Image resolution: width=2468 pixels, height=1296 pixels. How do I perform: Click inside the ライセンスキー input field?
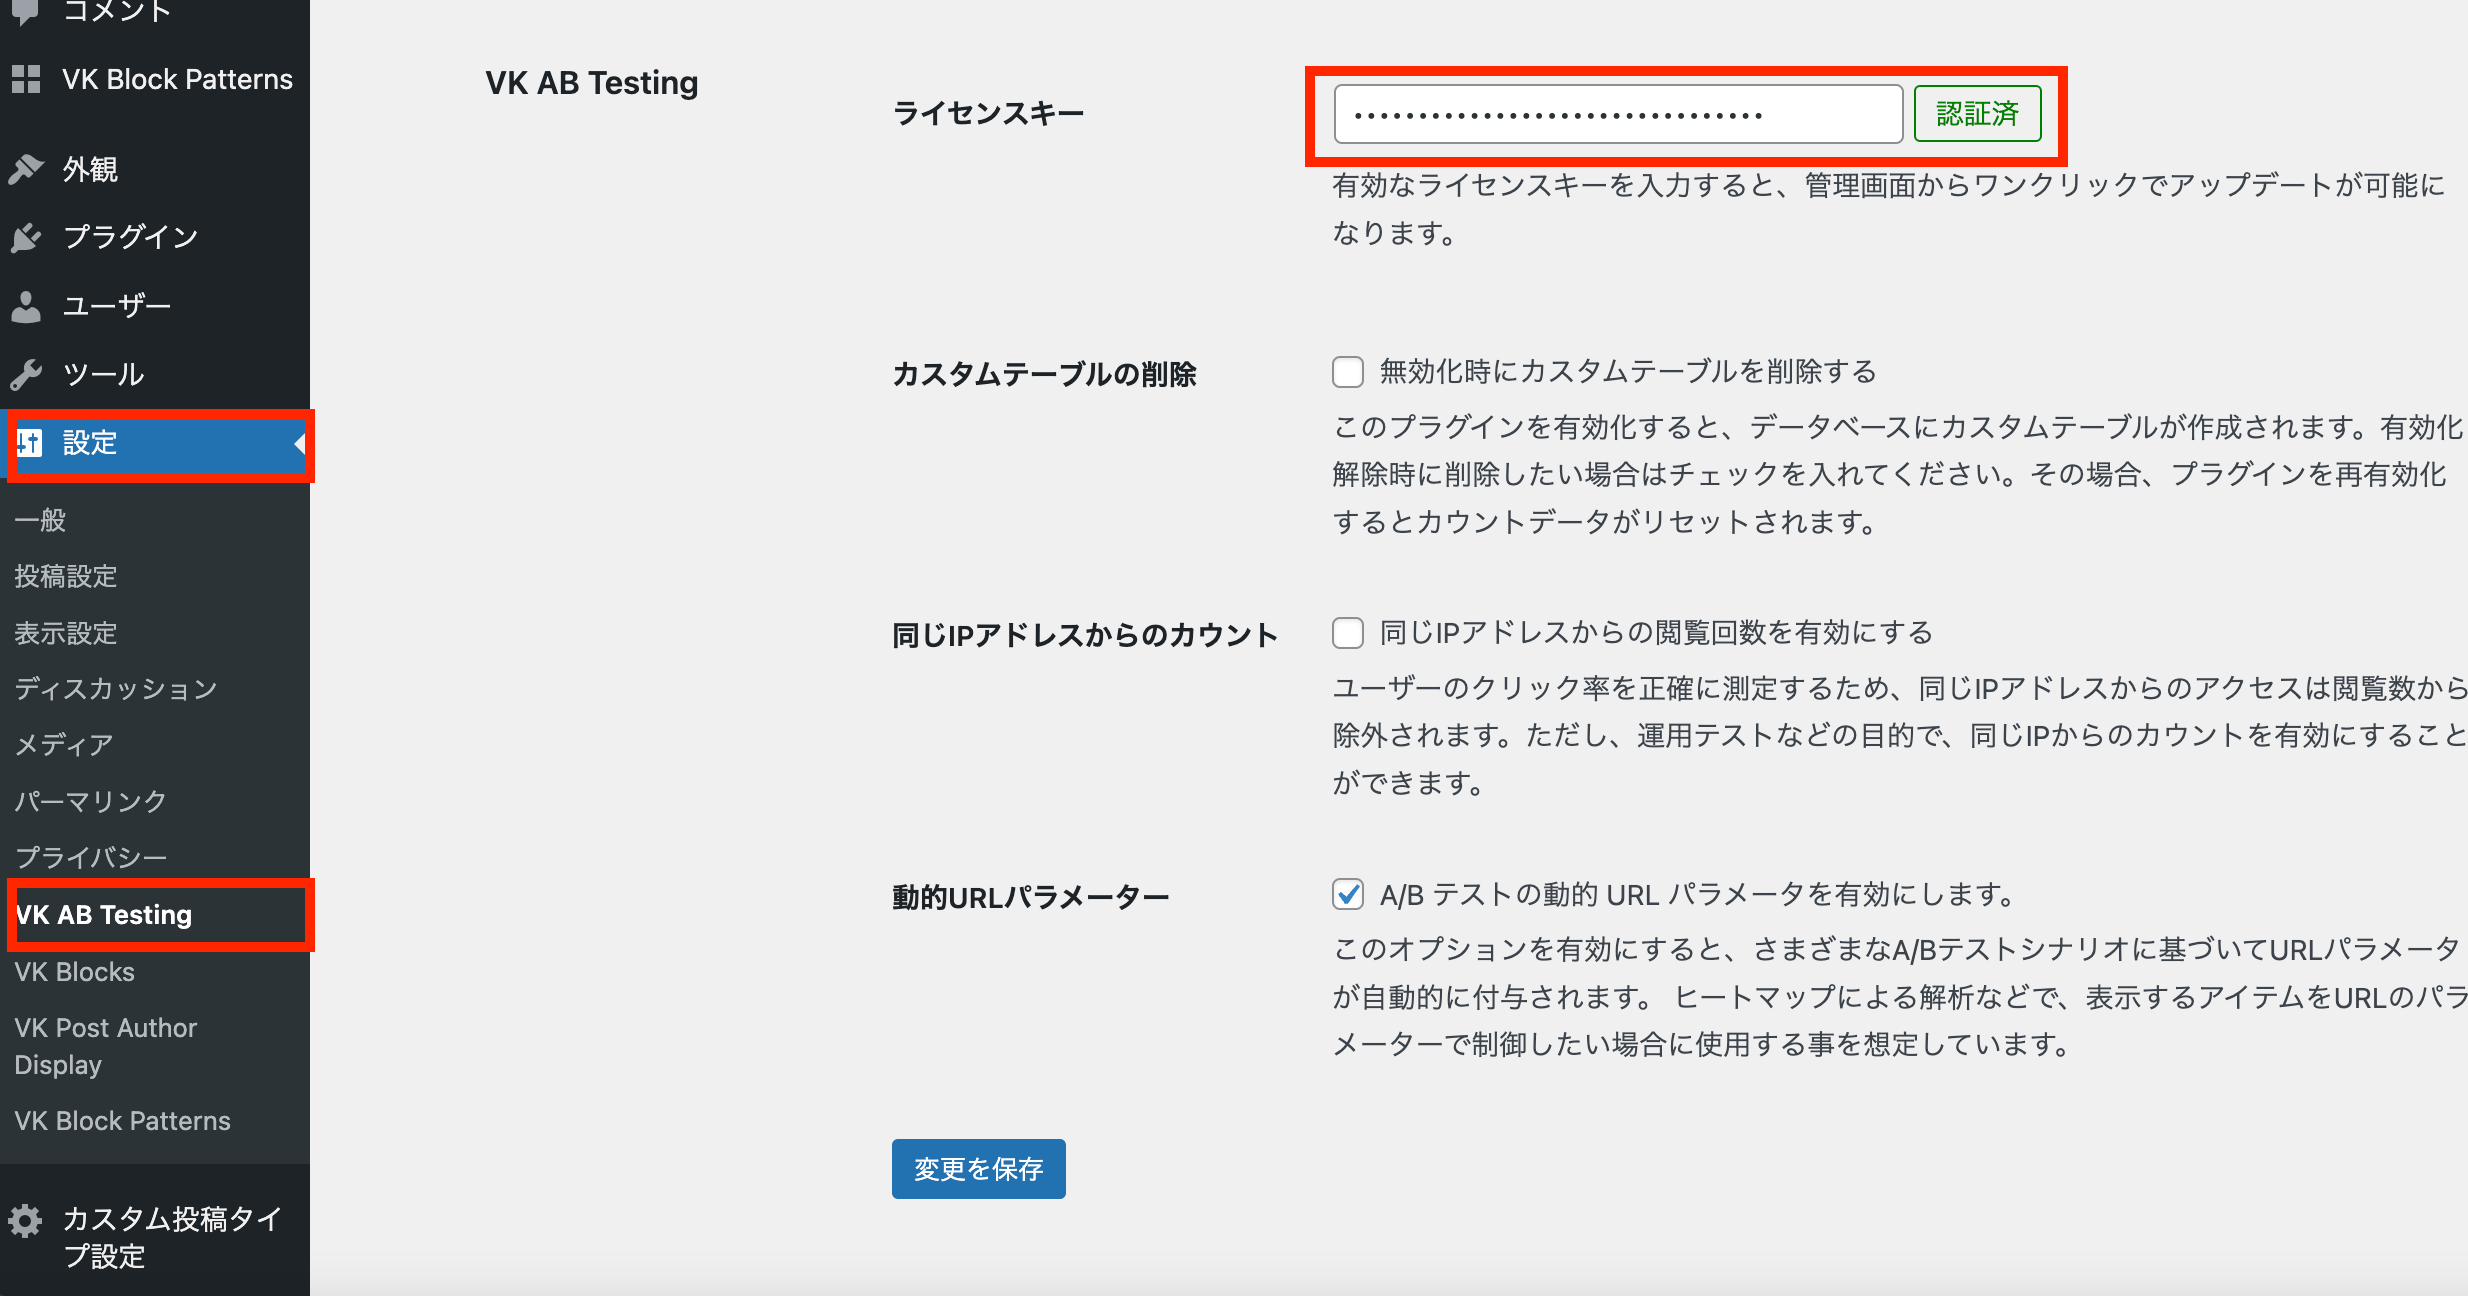[x=1617, y=113]
